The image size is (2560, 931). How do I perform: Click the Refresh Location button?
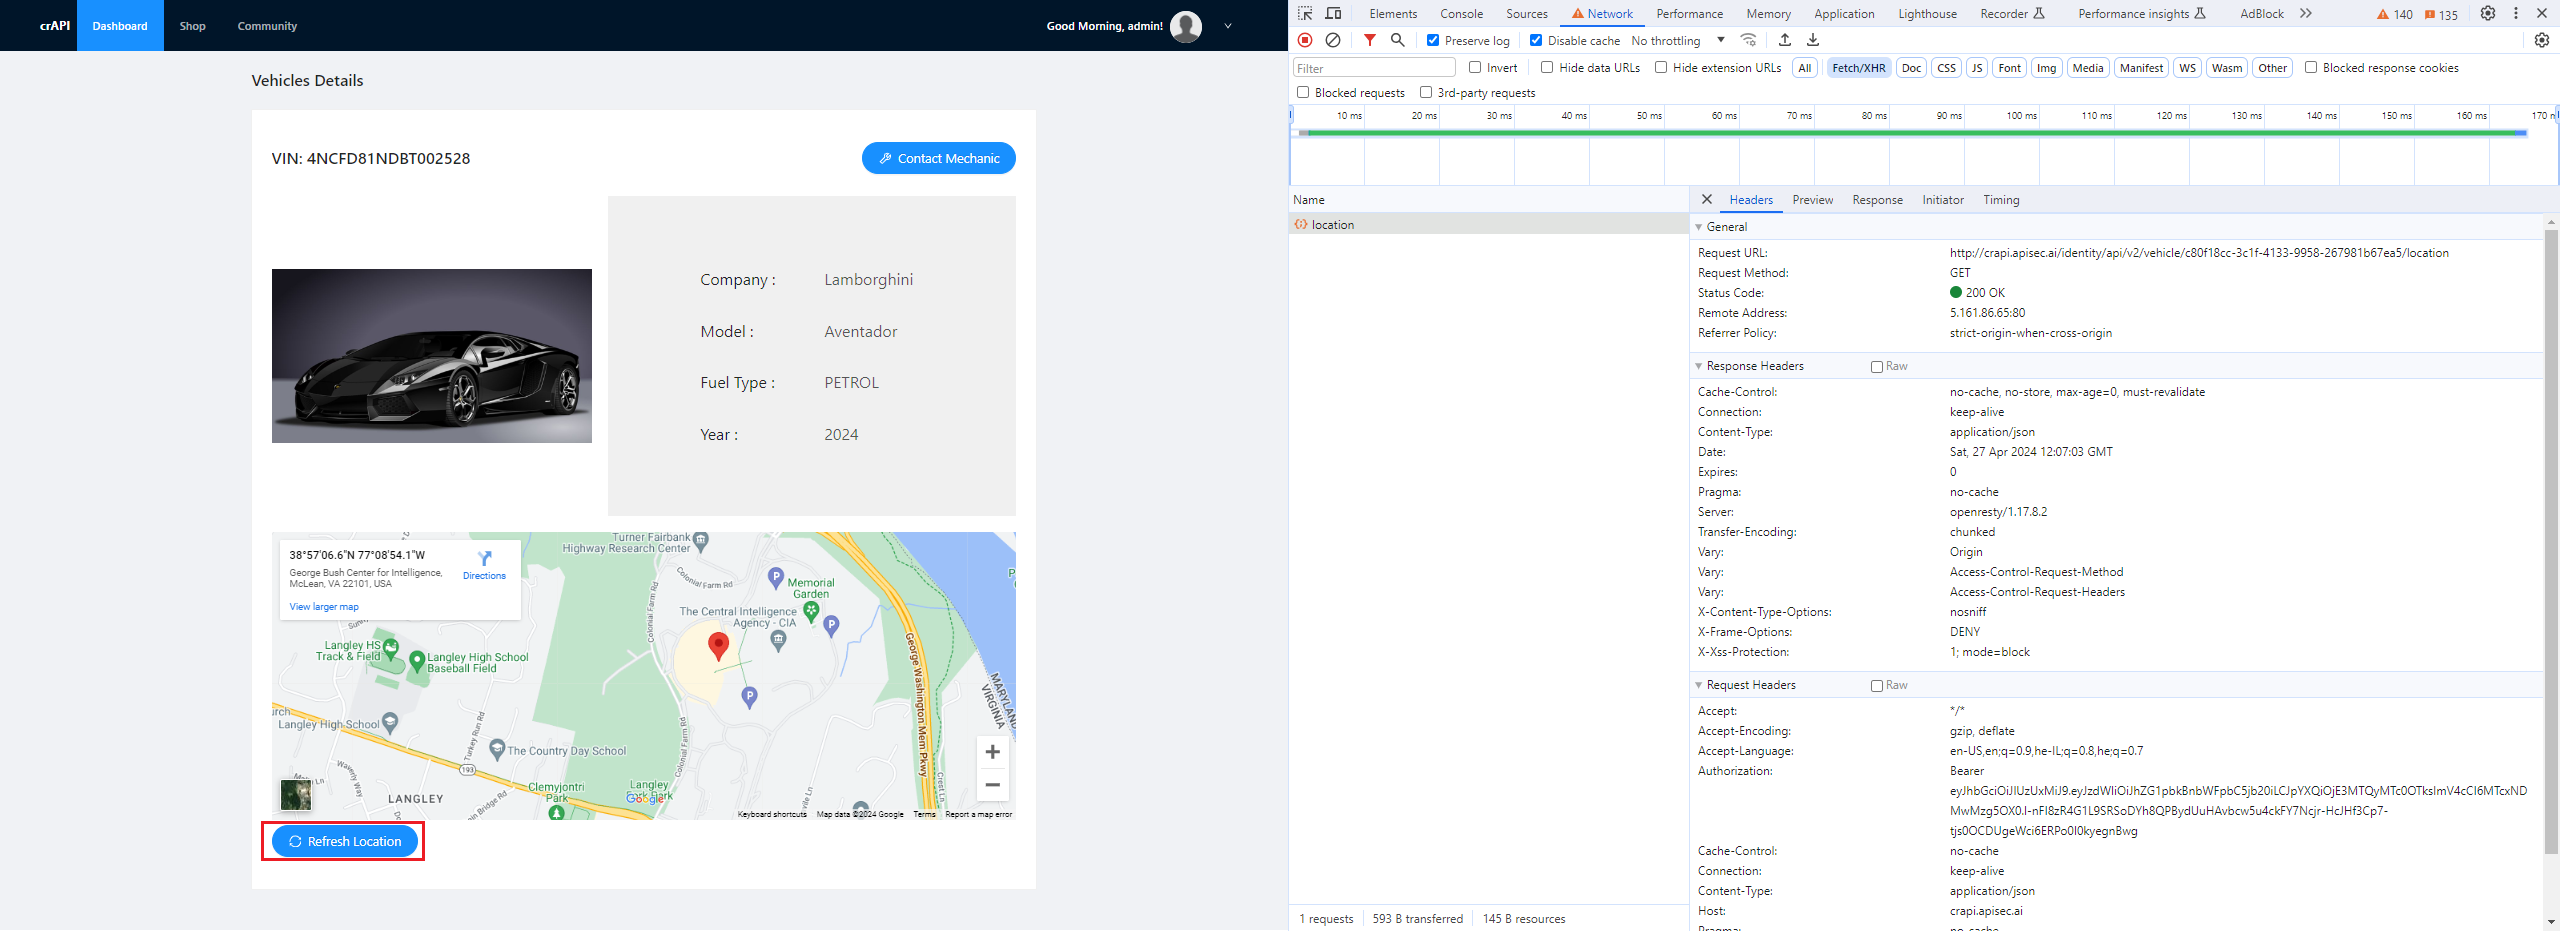pyautogui.click(x=345, y=841)
